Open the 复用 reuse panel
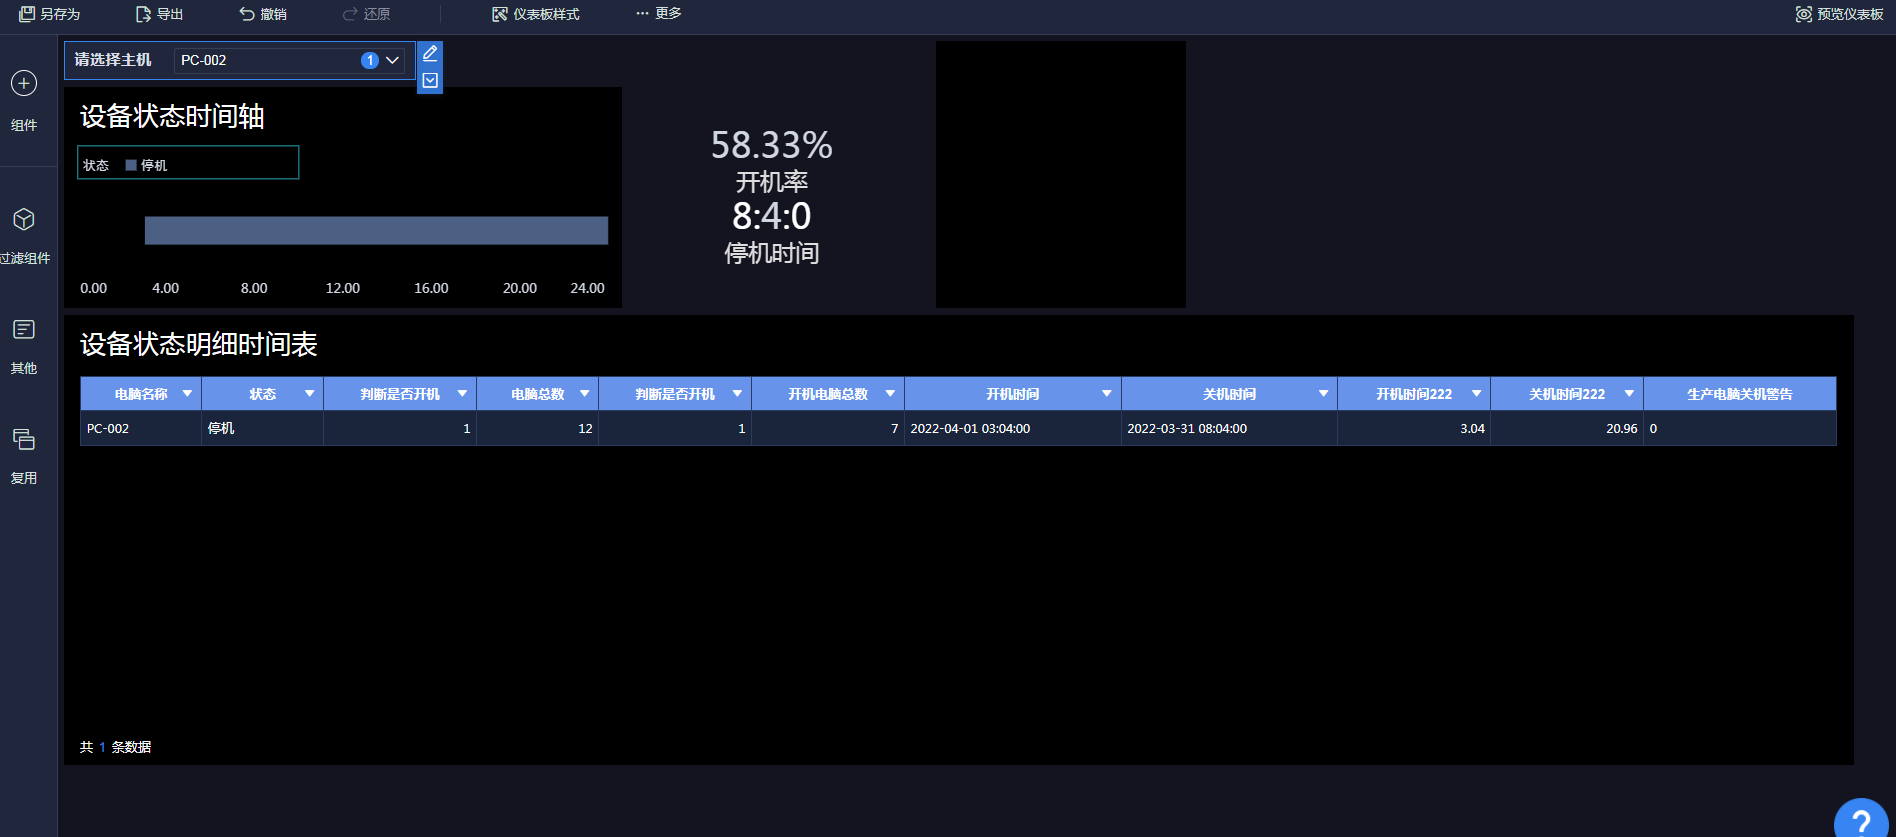Image resolution: width=1896 pixels, height=837 pixels. 24,456
